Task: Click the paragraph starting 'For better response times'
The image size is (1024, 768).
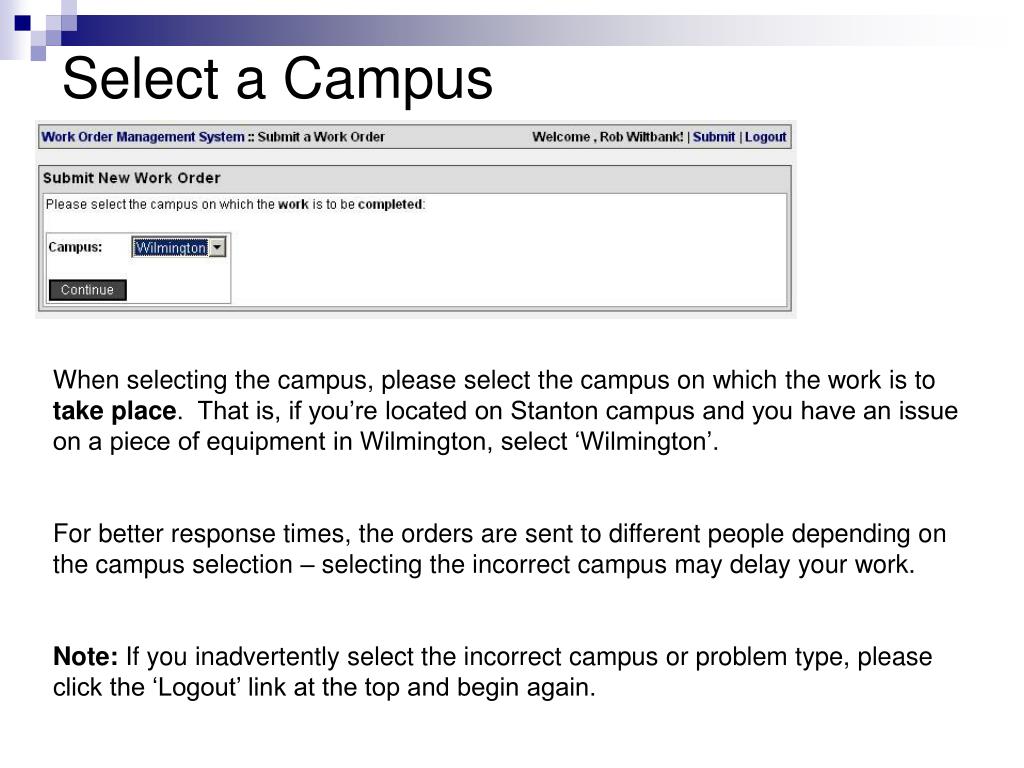Action: pos(499,549)
